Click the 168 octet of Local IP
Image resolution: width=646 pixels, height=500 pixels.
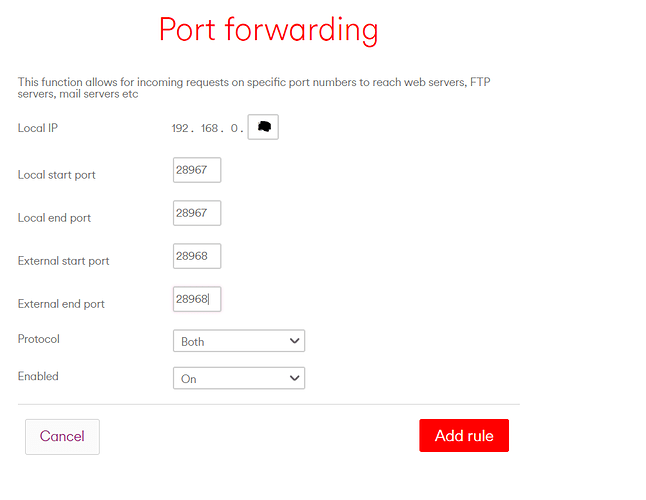tap(209, 129)
